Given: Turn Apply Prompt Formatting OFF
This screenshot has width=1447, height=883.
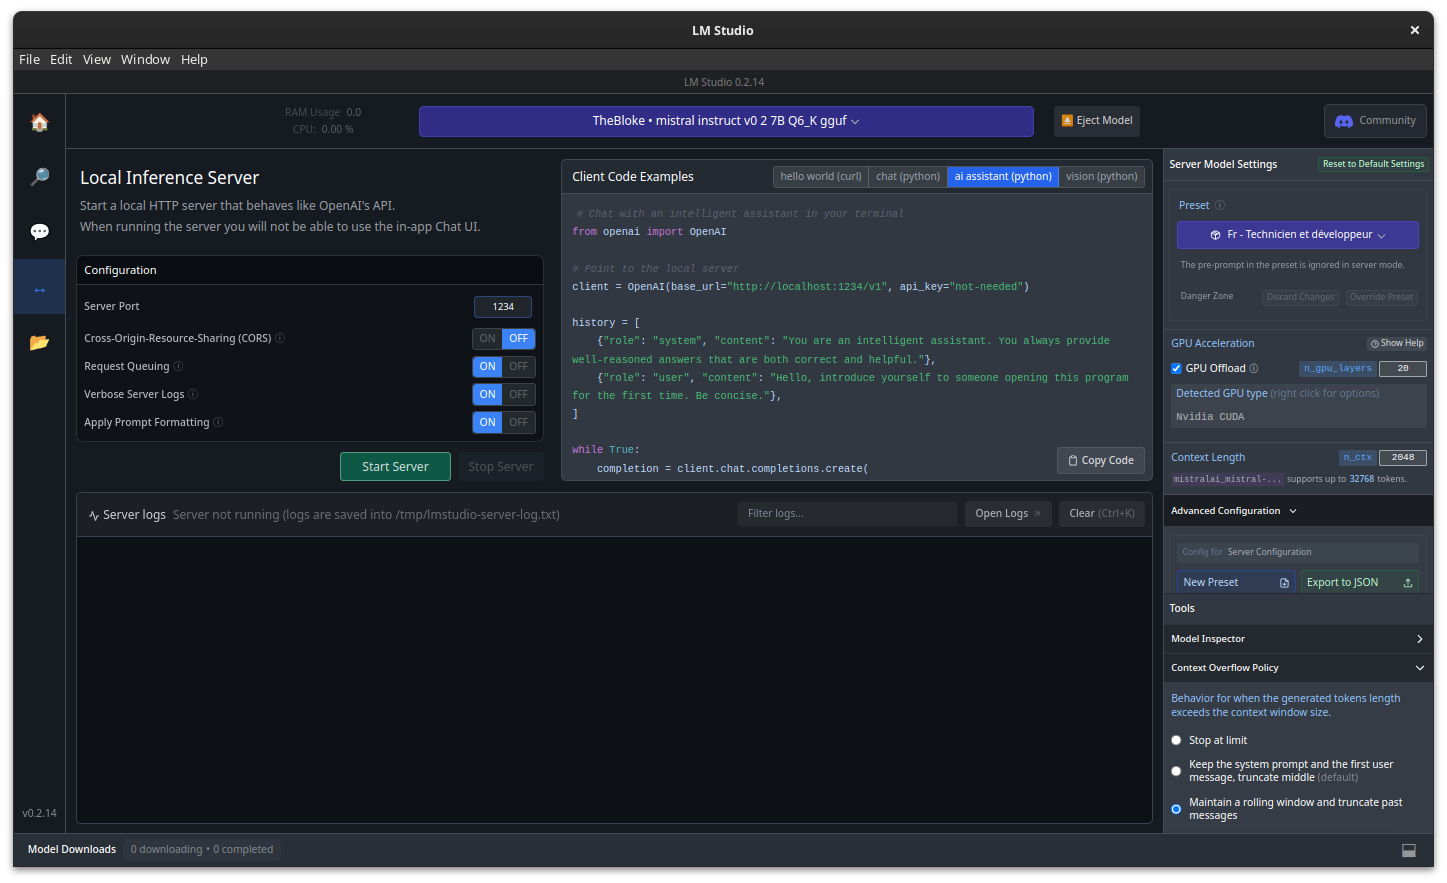Looking at the screenshot, I should tap(518, 423).
